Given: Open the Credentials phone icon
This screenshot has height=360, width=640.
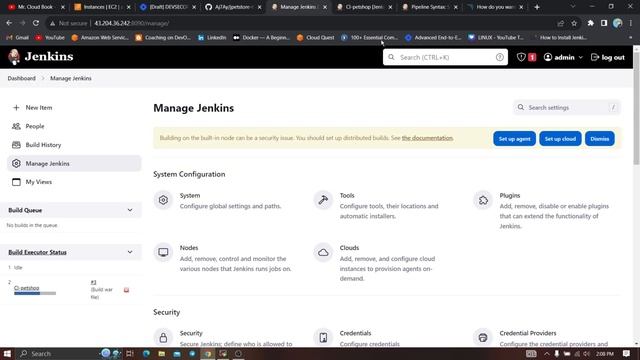Looking at the screenshot, I should (323, 338).
